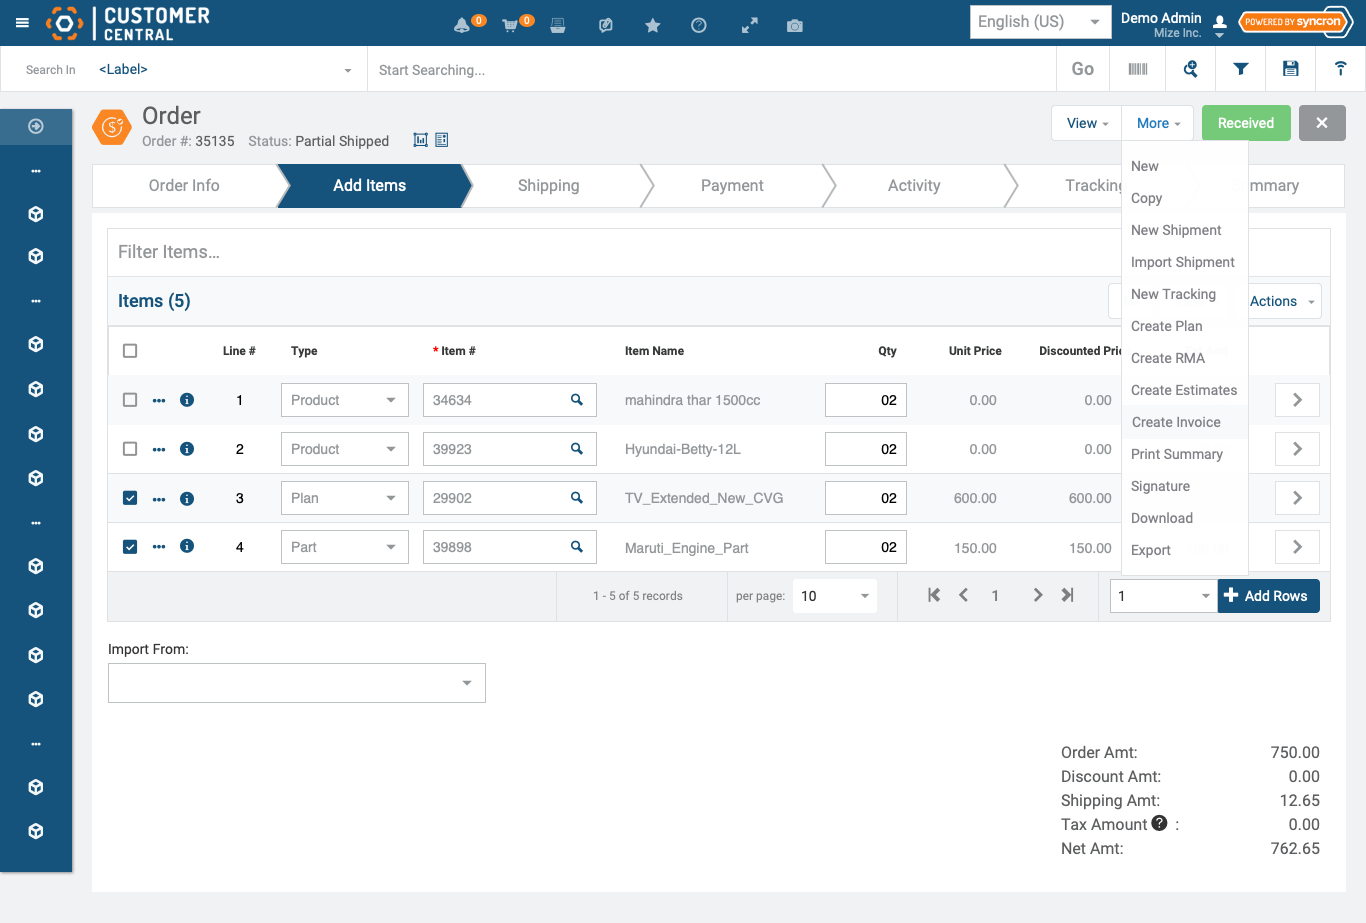1366x923 pixels.
Task: Open the Tax Amount help tooltip
Action: point(1159,823)
